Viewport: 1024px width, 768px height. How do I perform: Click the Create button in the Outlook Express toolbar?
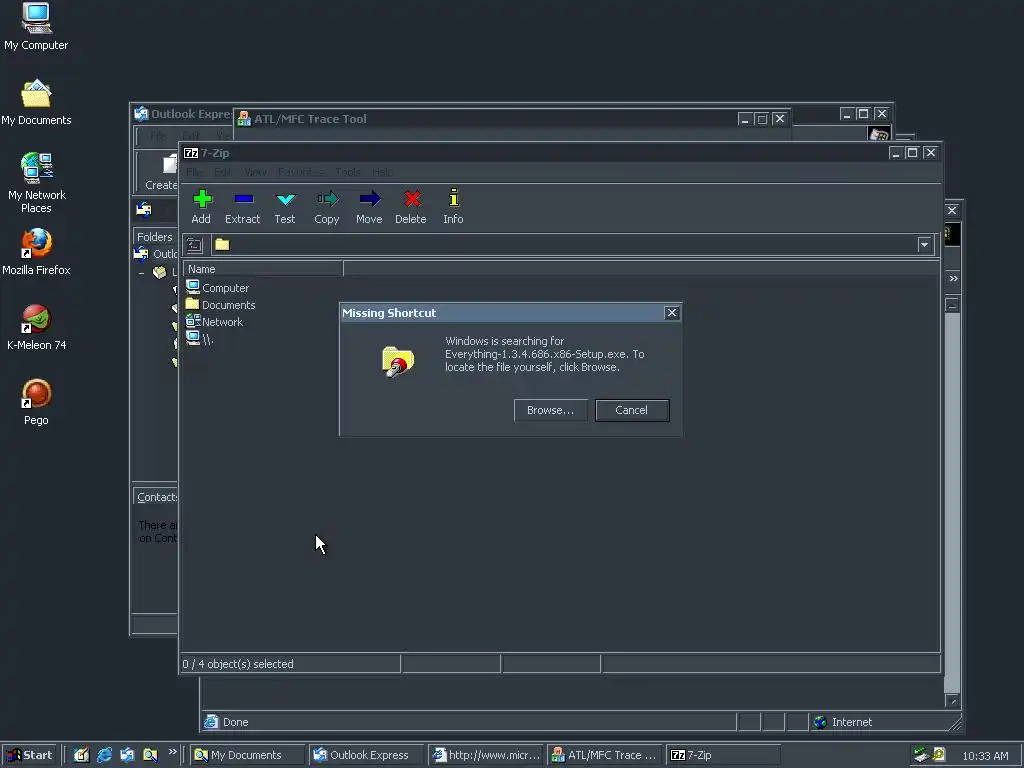[x=161, y=172]
